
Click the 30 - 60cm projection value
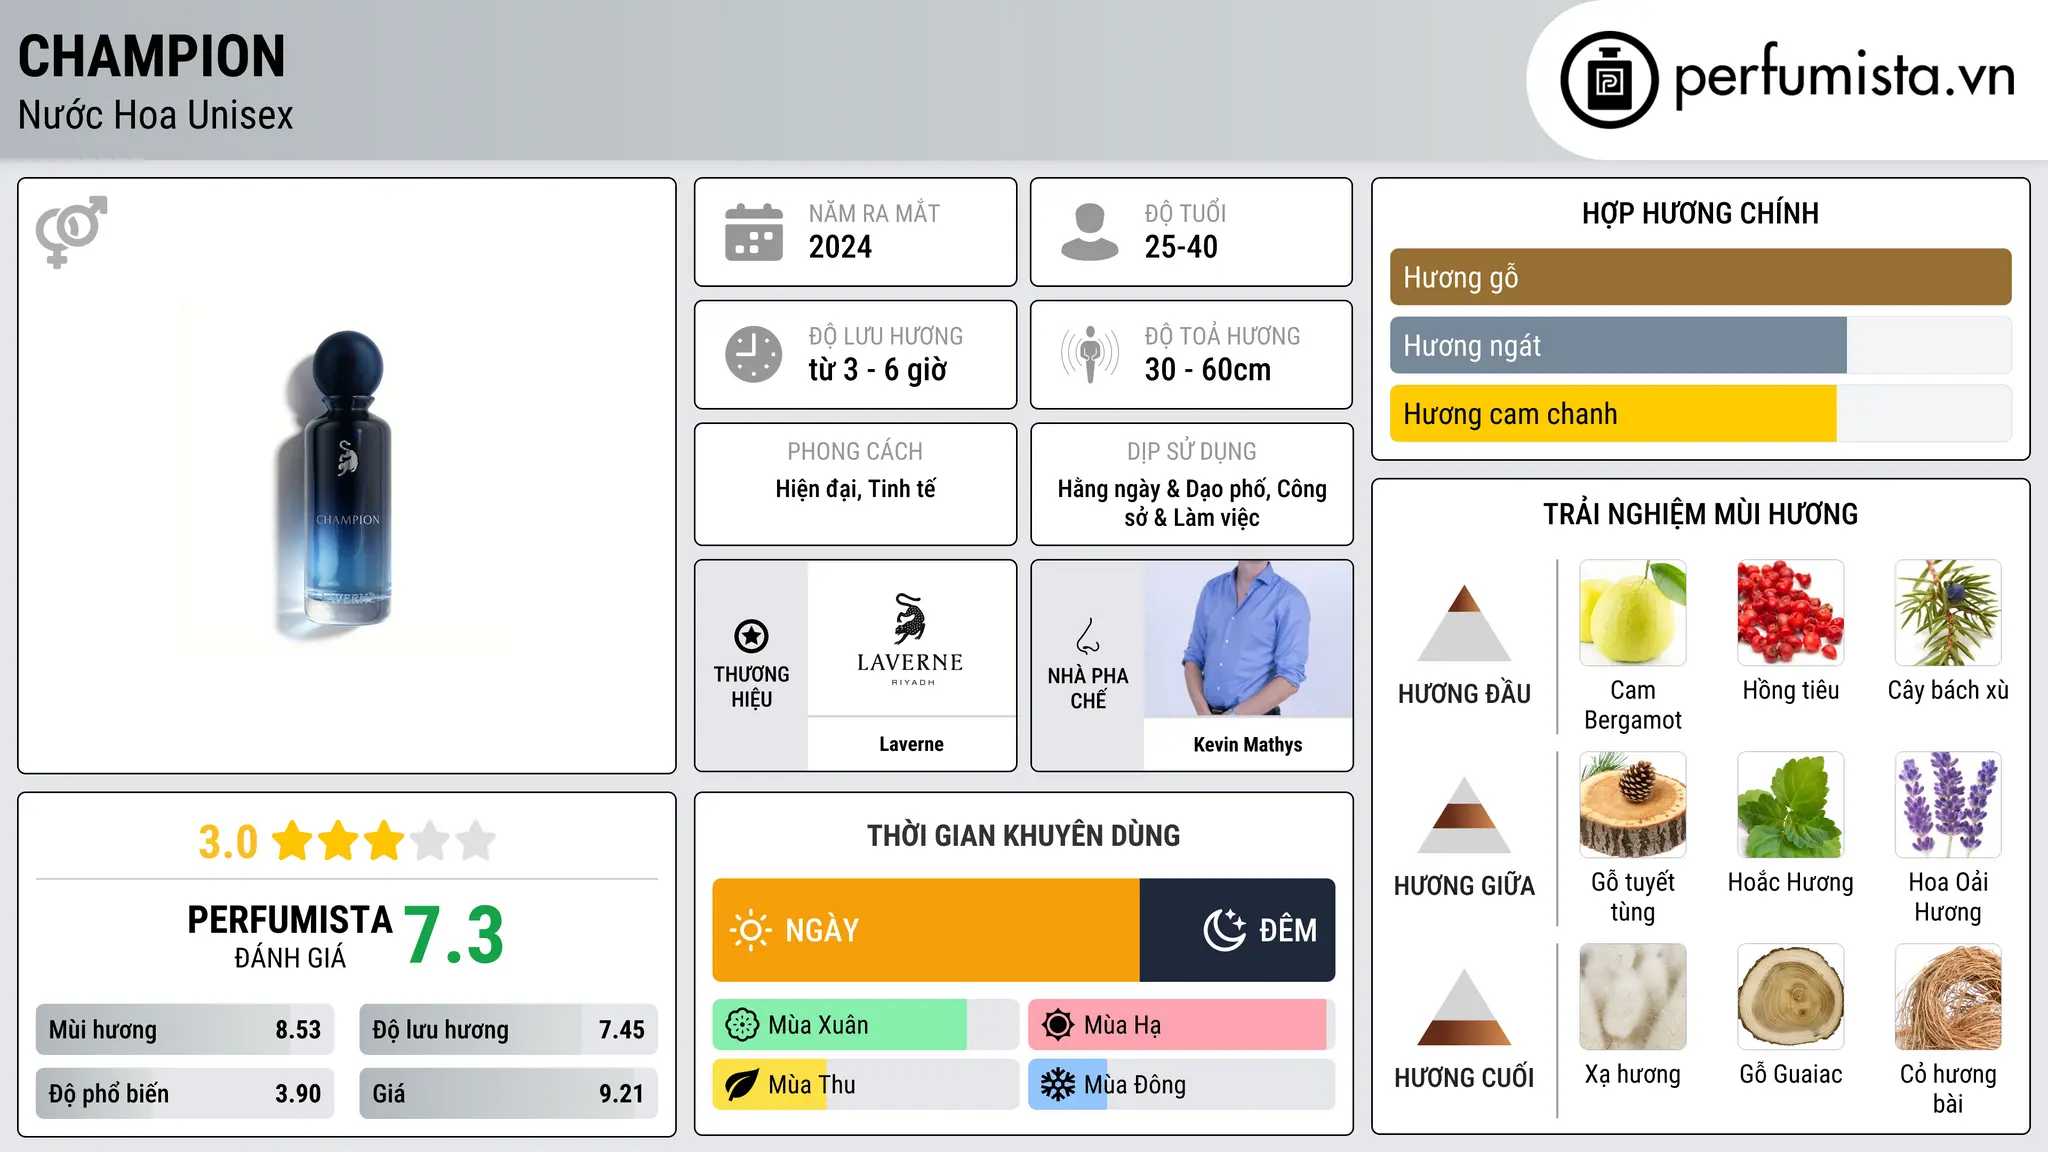click(1207, 370)
